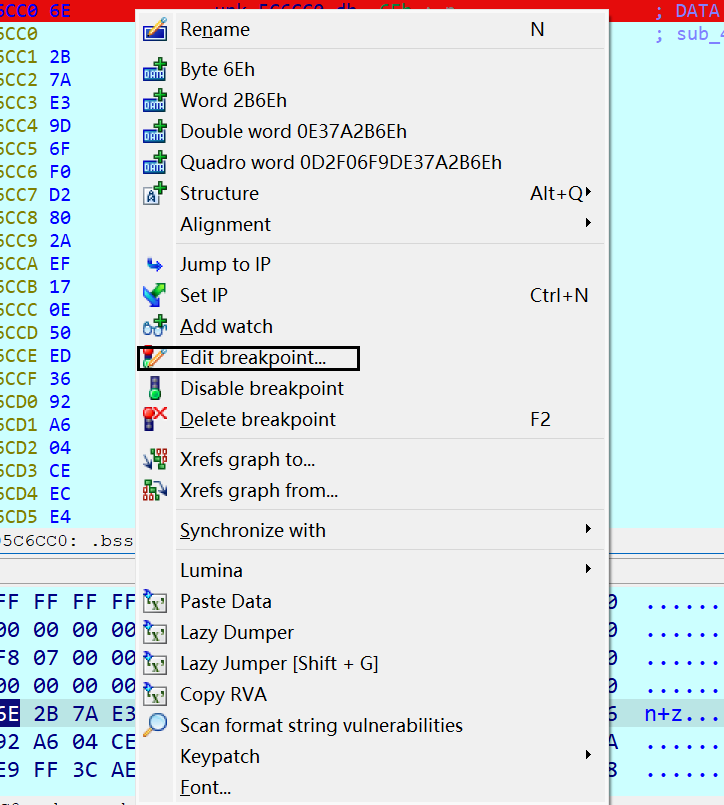Select Edit breakpoint... menu entry
This screenshot has height=805, width=724.
point(252,357)
